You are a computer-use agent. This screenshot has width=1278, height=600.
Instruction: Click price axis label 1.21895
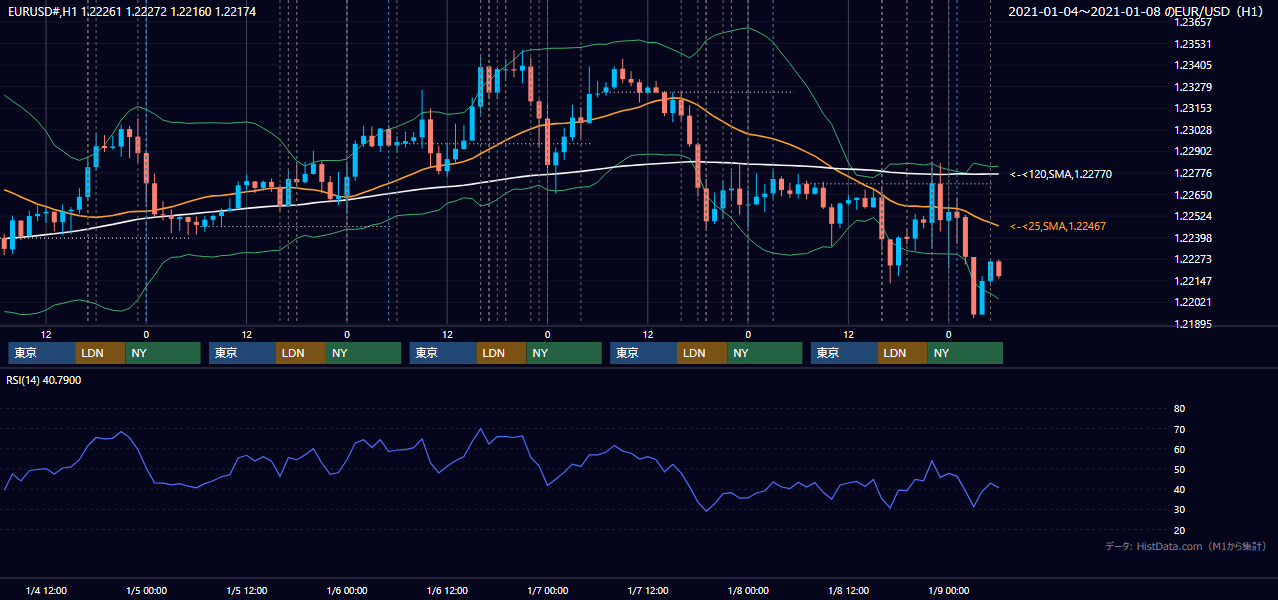[1193, 324]
